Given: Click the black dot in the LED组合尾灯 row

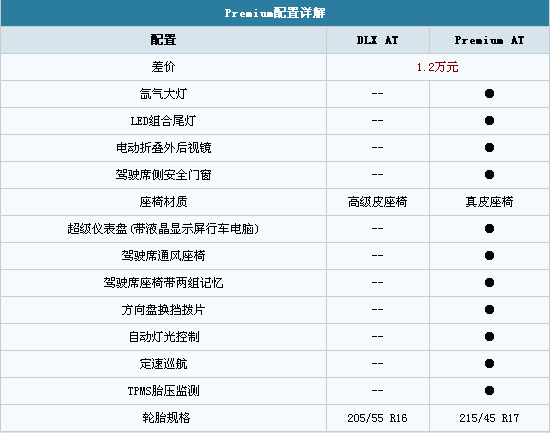Looking at the screenshot, I should click(489, 121).
